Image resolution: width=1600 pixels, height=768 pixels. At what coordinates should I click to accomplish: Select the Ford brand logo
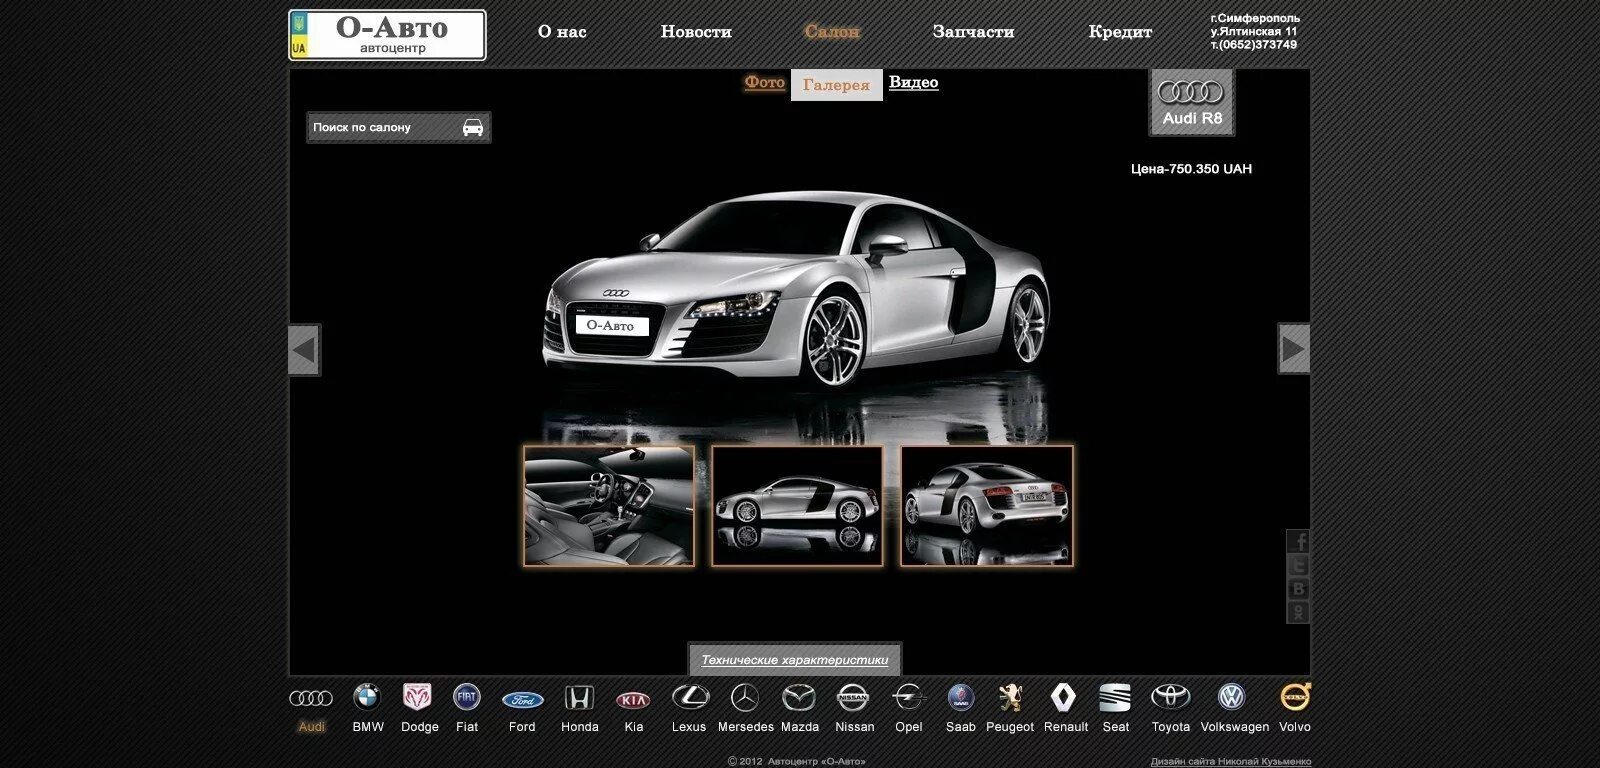point(522,700)
